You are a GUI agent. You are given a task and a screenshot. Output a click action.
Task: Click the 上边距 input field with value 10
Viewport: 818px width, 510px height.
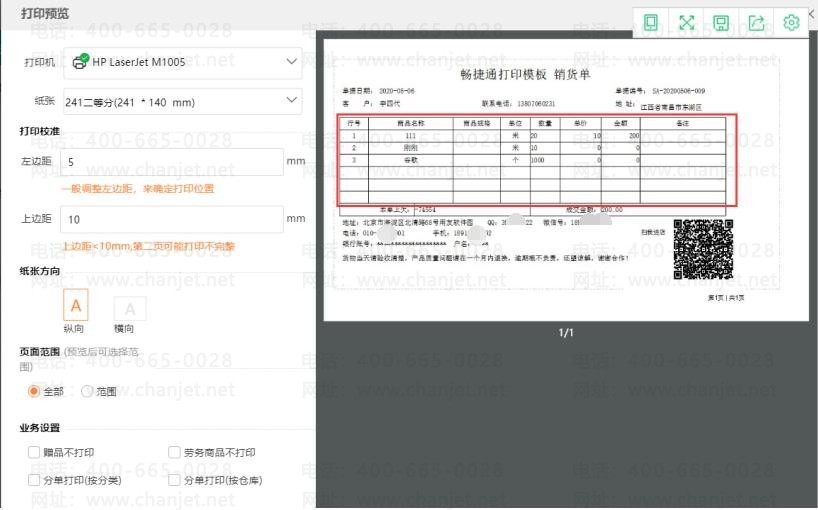[172, 219]
